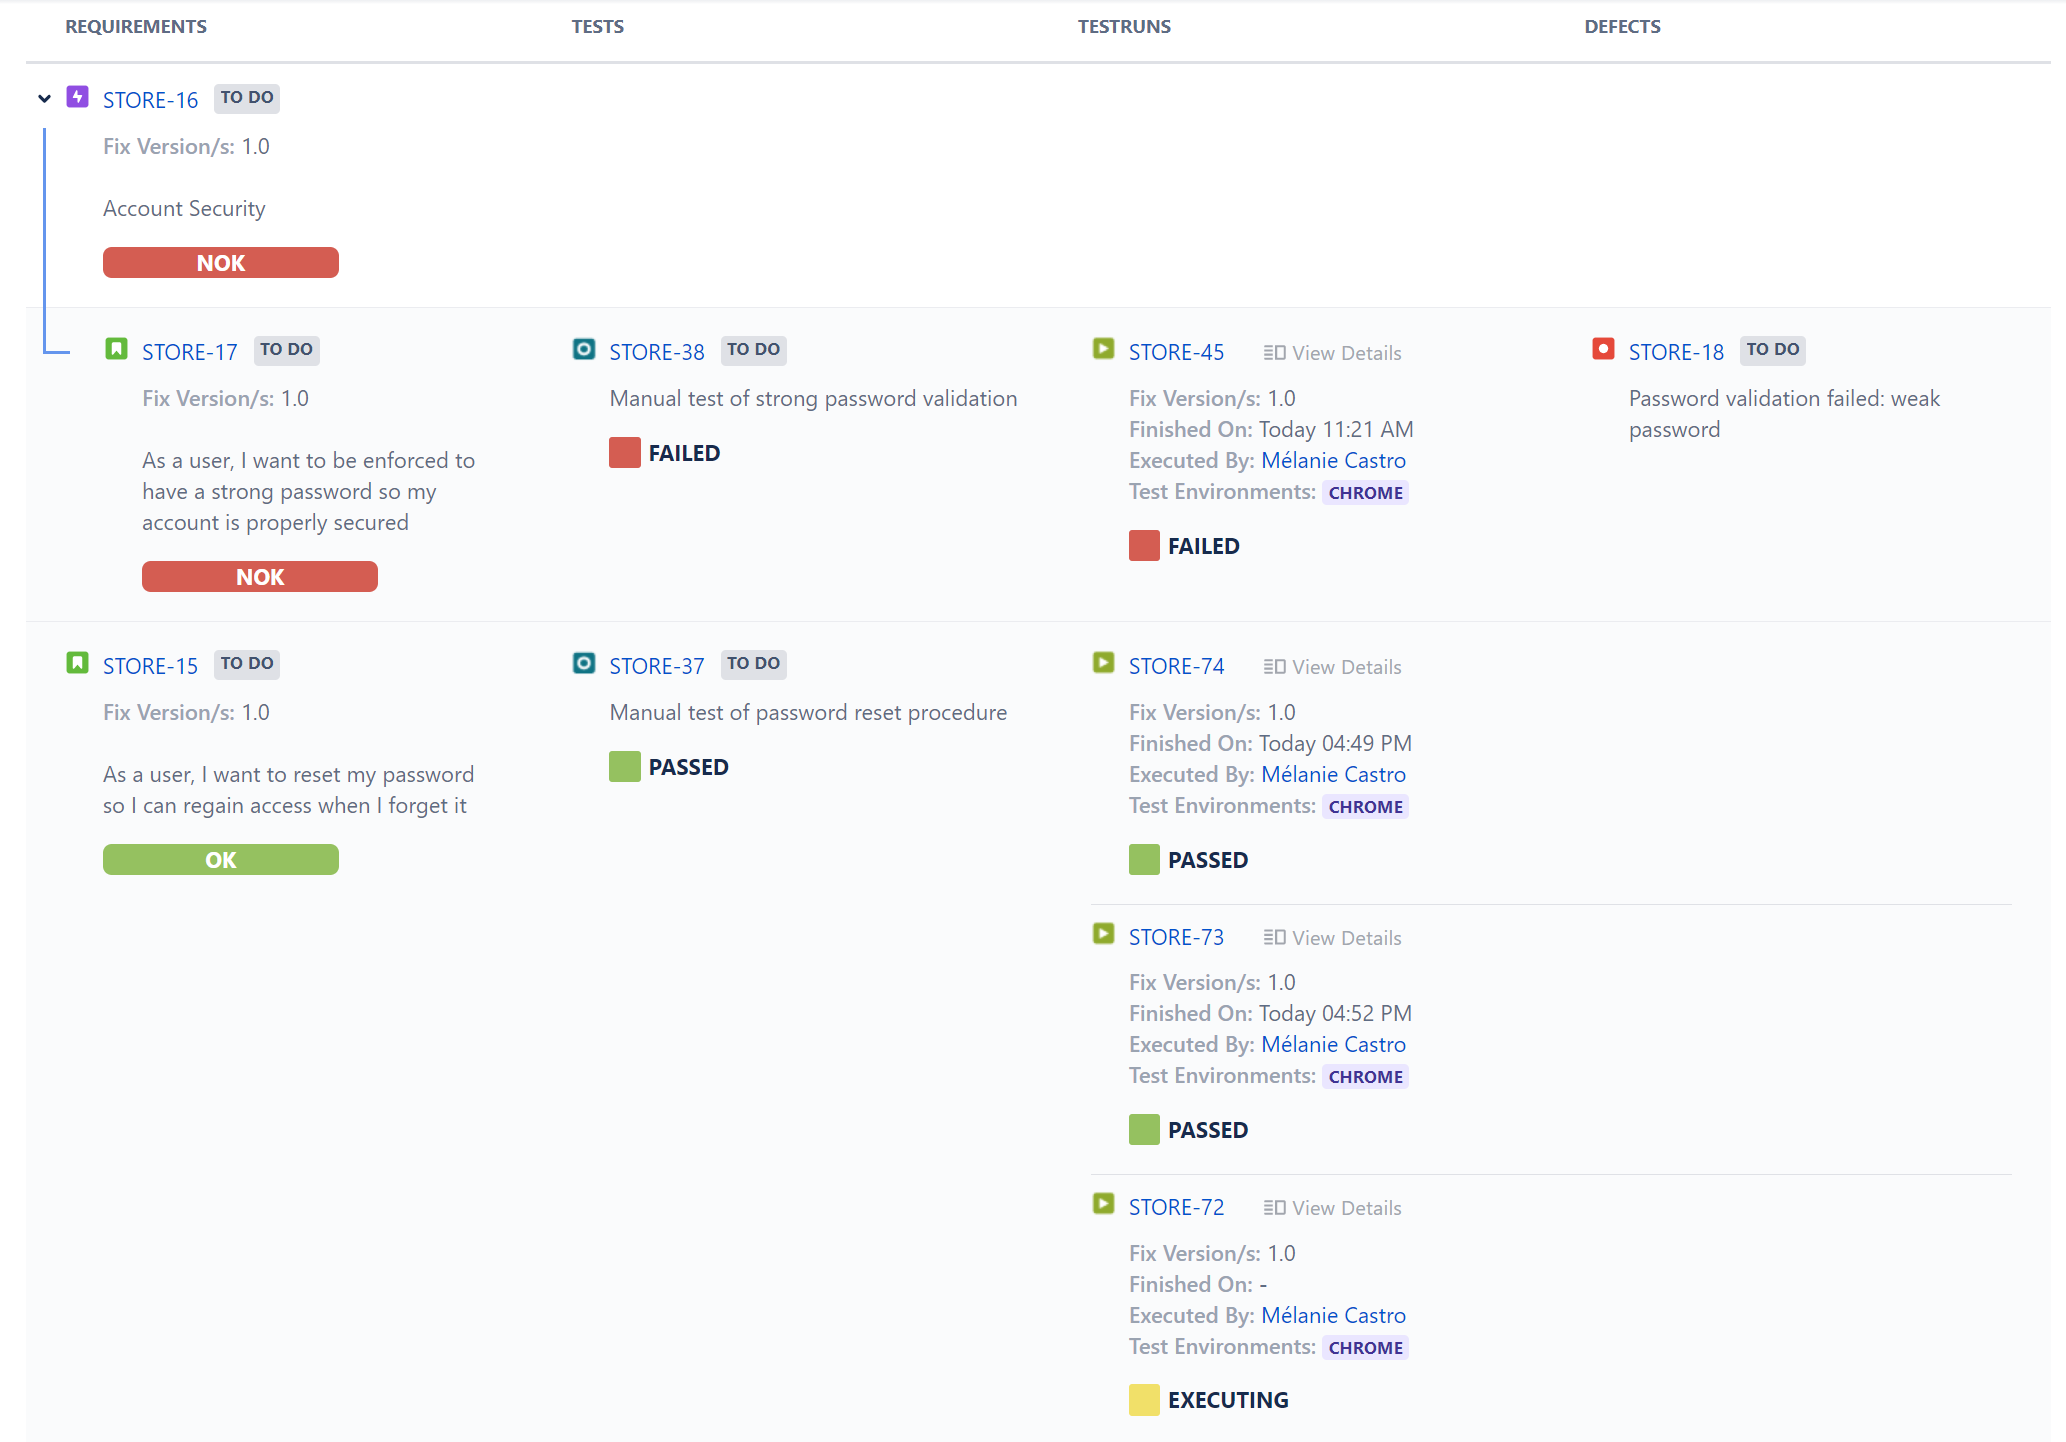Click CHROME environment tag on STORE-74
Viewport: 2066px width, 1442px height.
pyautogui.click(x=1365, y=807)
